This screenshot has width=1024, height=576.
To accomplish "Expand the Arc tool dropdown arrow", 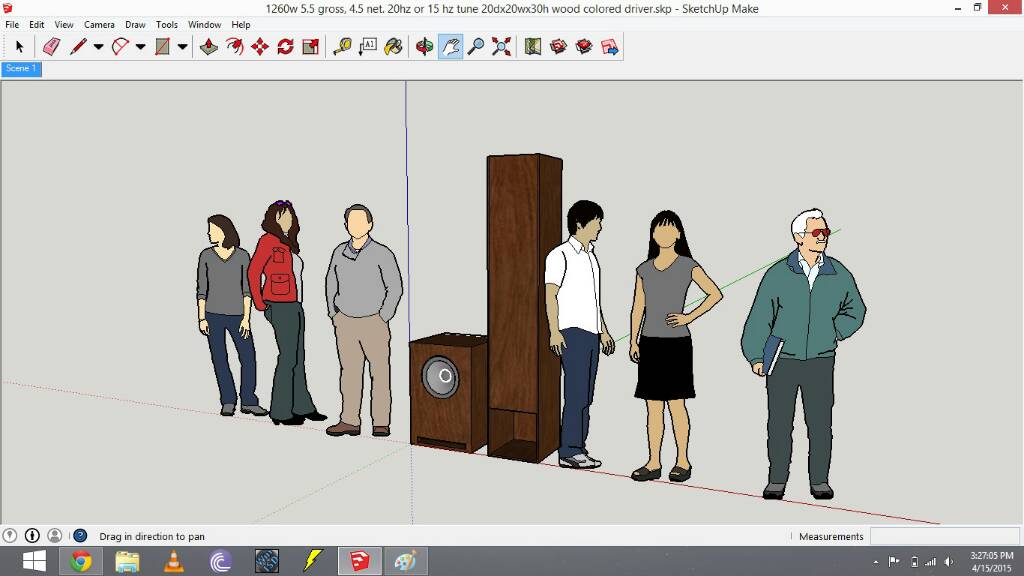I will pyautogui.click(x=140, y=46).
